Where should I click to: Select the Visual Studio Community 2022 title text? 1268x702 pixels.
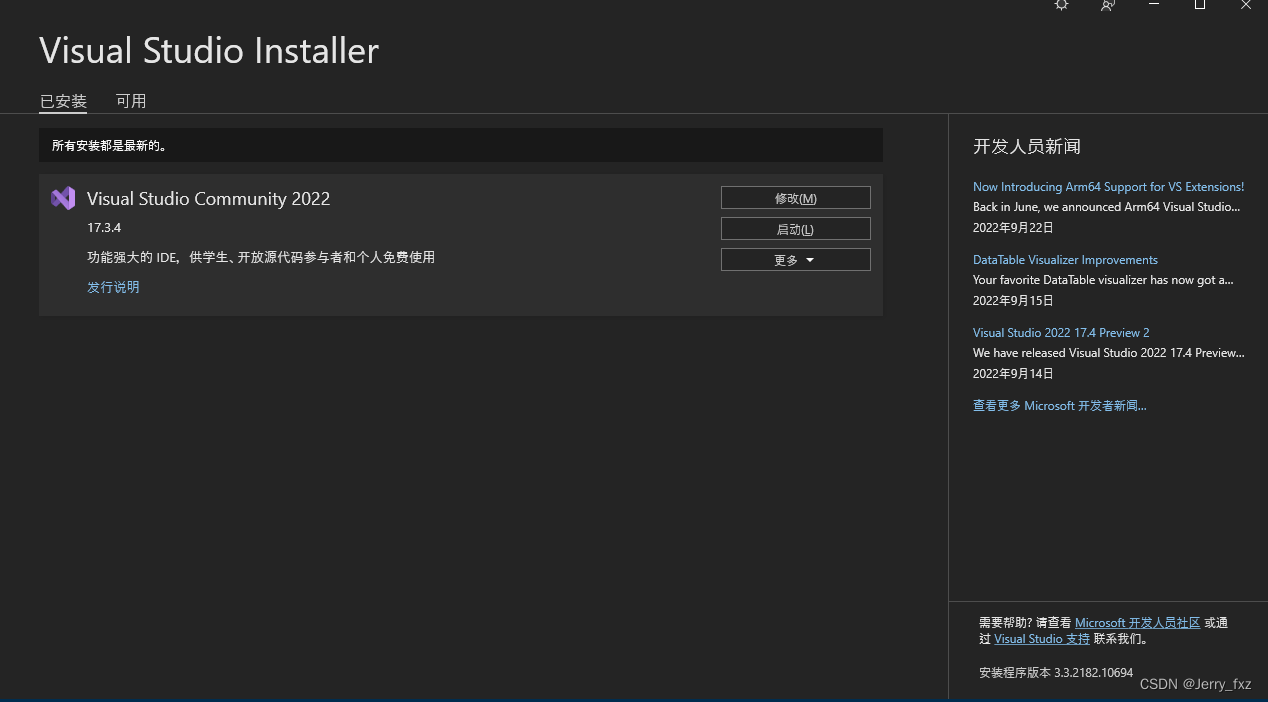[208, 198]
